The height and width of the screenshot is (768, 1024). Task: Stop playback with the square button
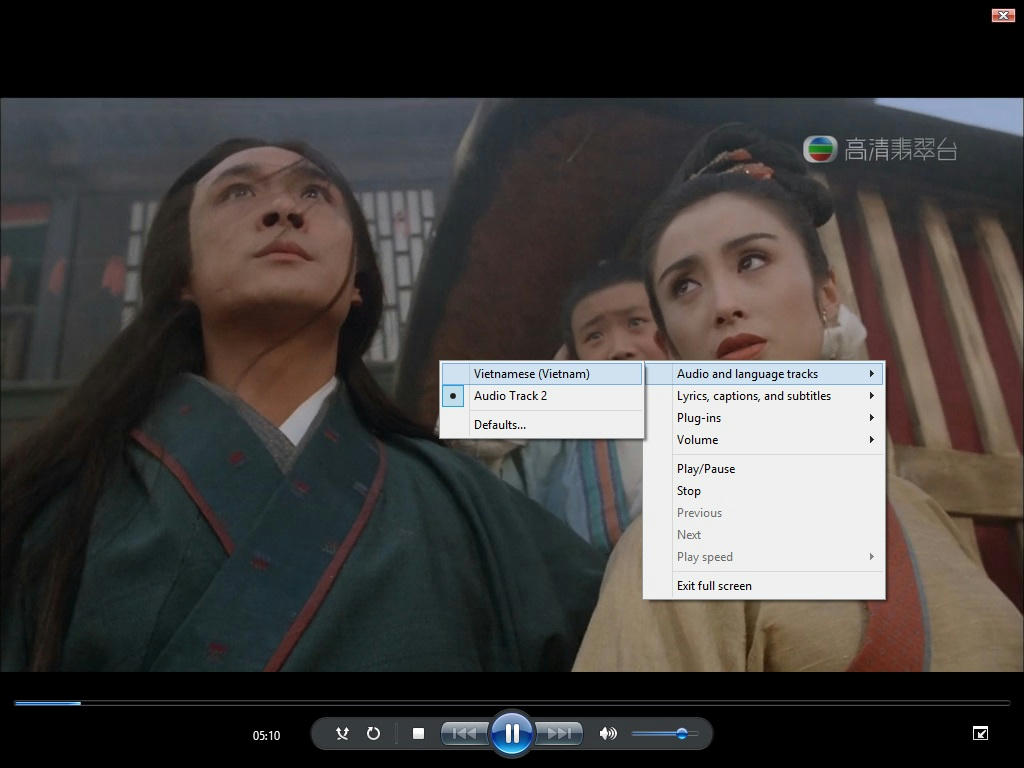tap(419, 733)
